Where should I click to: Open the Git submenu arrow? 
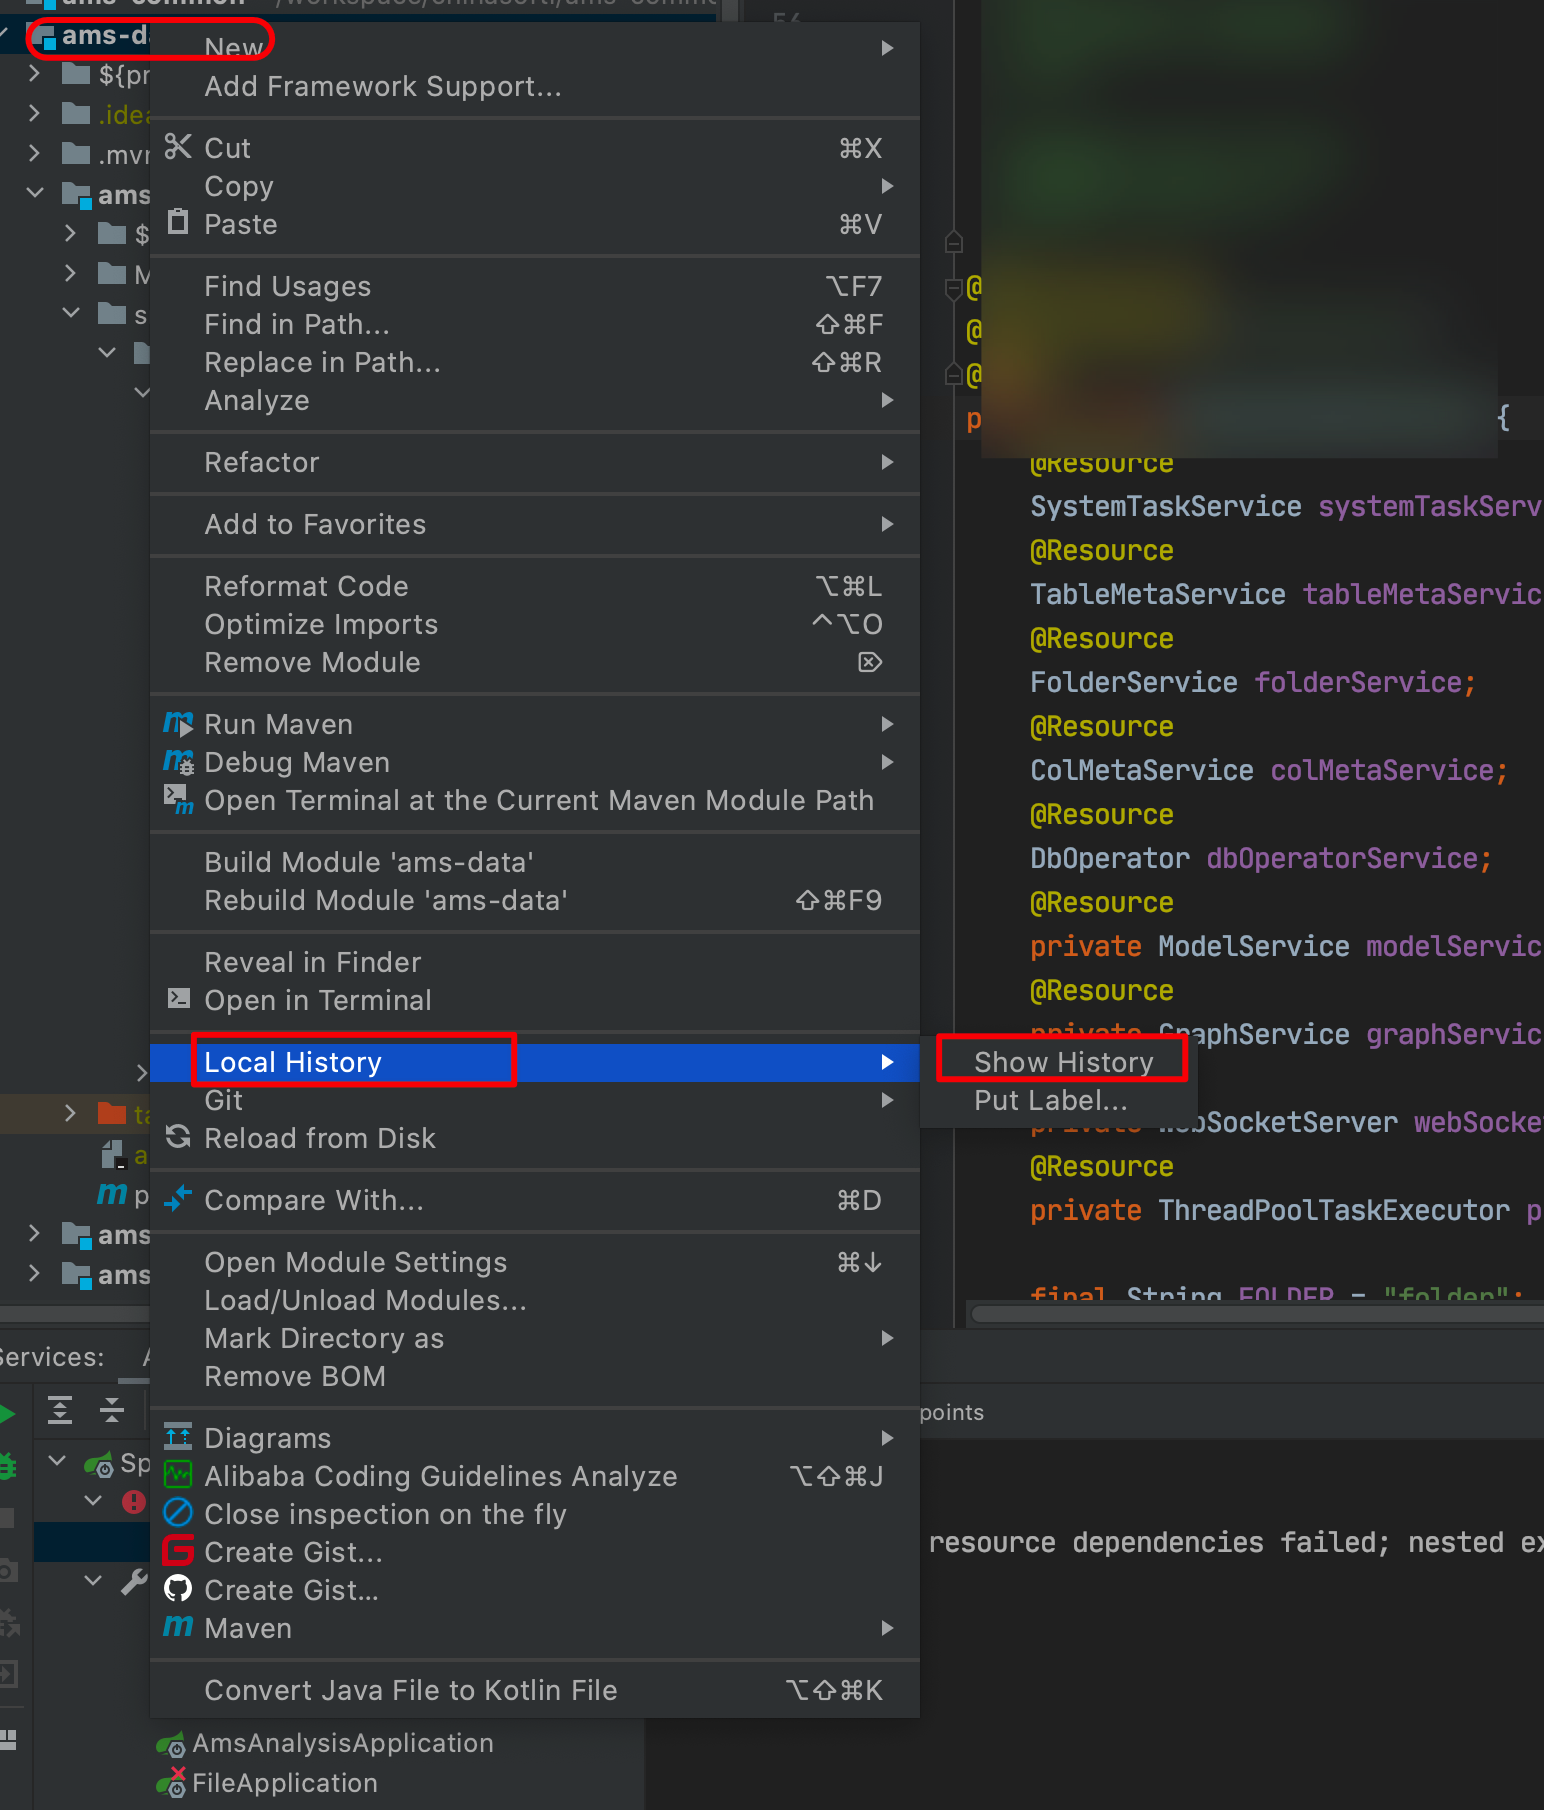coord(887,1100)
